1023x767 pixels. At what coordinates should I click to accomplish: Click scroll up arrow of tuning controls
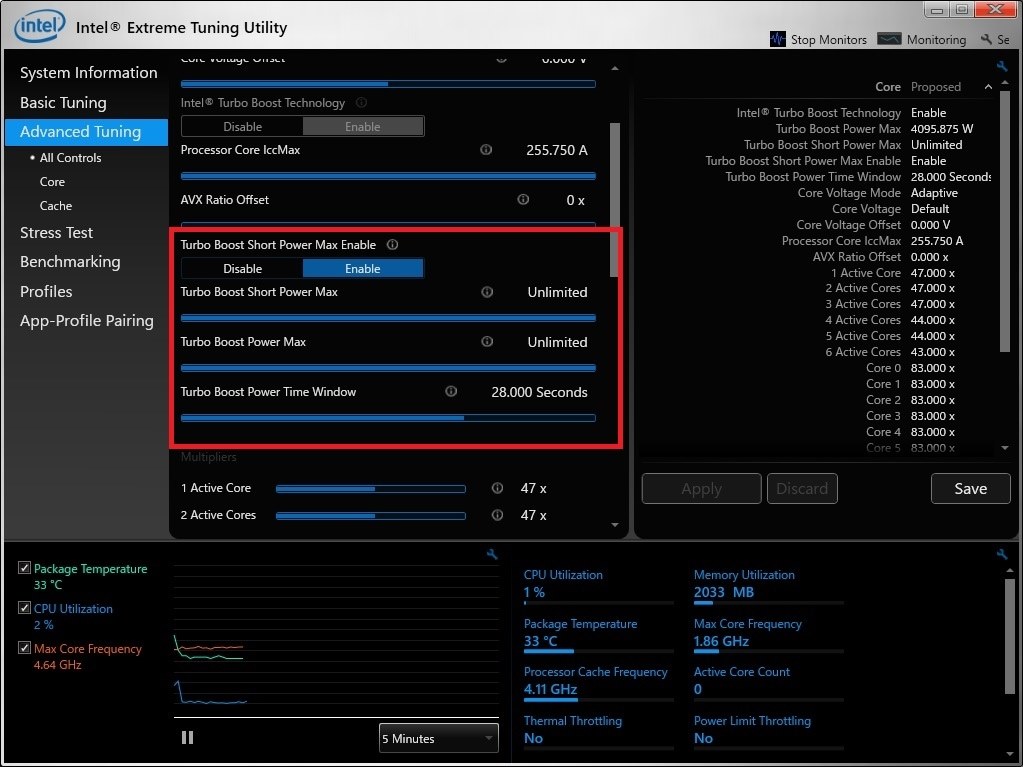[x=615, y=68]
